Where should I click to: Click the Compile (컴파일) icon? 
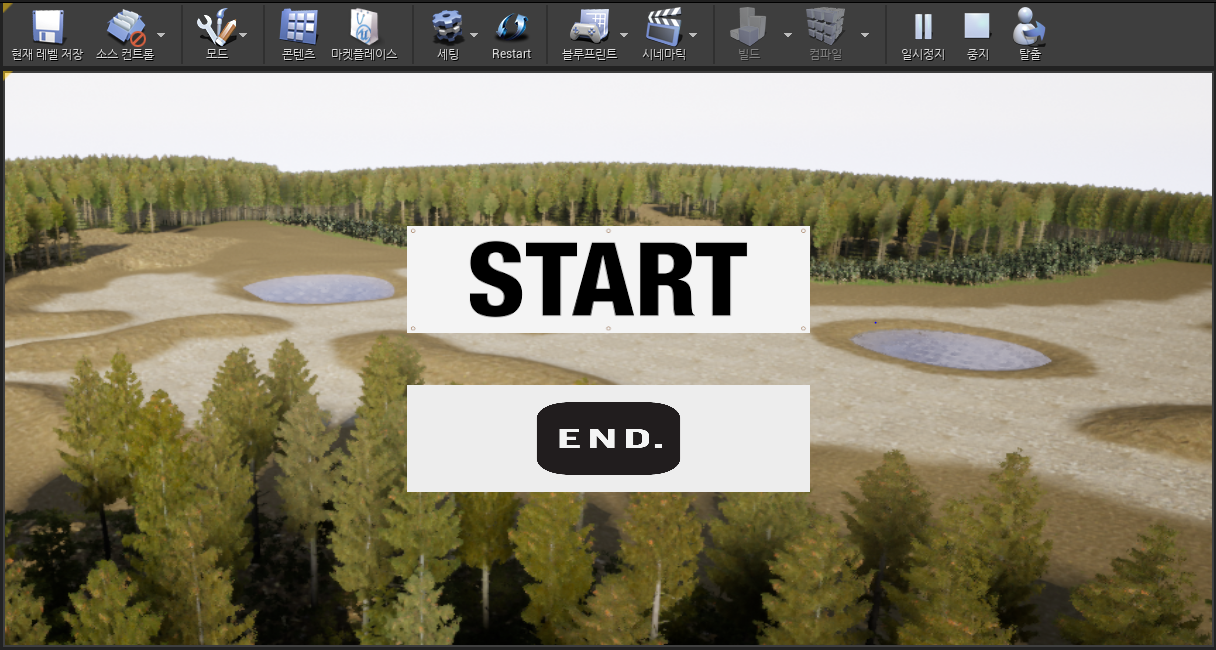pyautogui.click(x=825, y=27)
